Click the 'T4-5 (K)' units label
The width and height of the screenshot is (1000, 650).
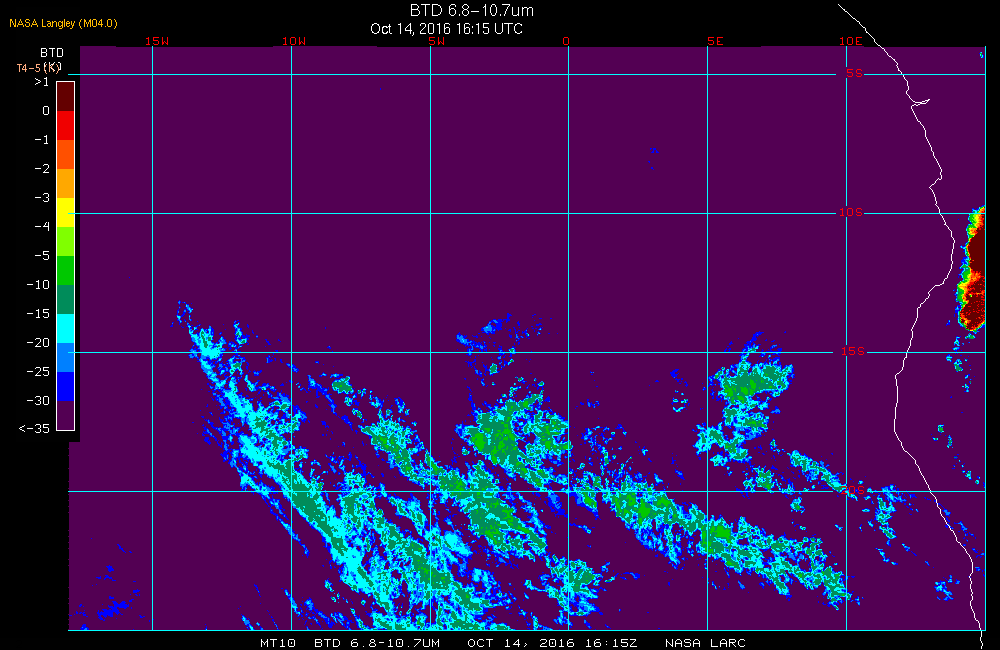pos(38,68)
